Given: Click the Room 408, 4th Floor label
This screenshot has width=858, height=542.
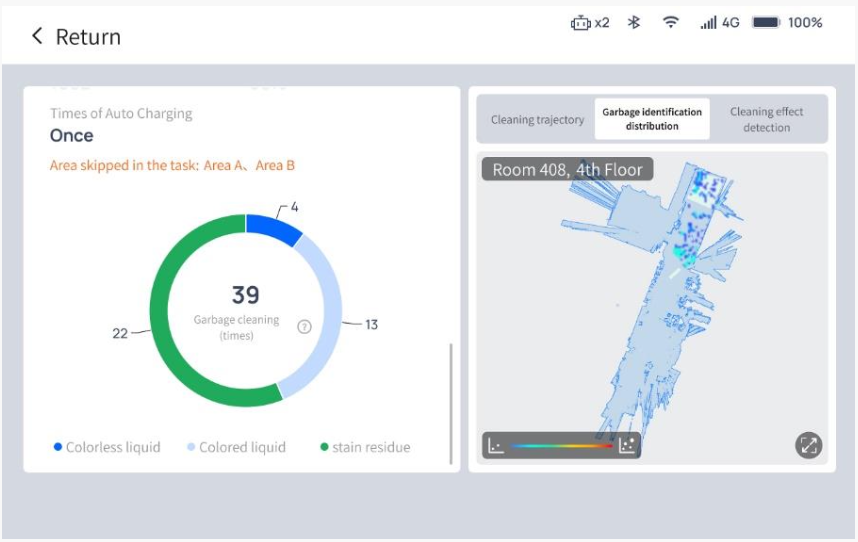Looking at the screenshot, I should coord(567,169).
